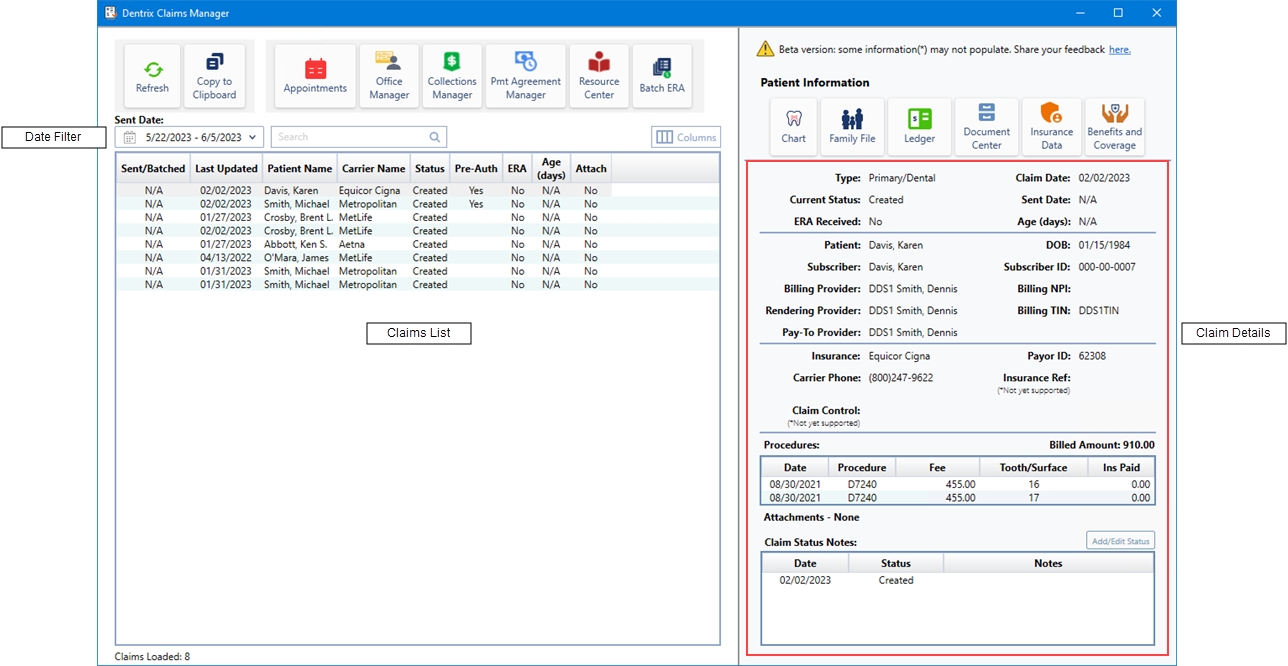
Task: Click the calendar icon in Sent Date filter
Action: (x=129, y=137)
